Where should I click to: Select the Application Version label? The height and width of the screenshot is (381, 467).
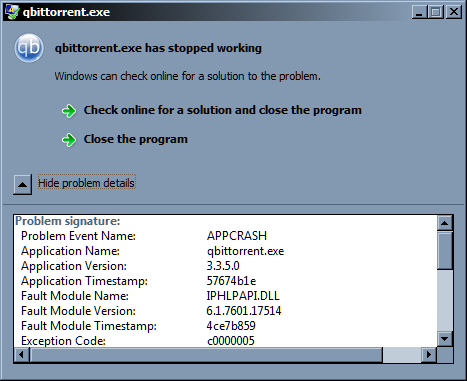pyautogui.click(x=74, y=266)
